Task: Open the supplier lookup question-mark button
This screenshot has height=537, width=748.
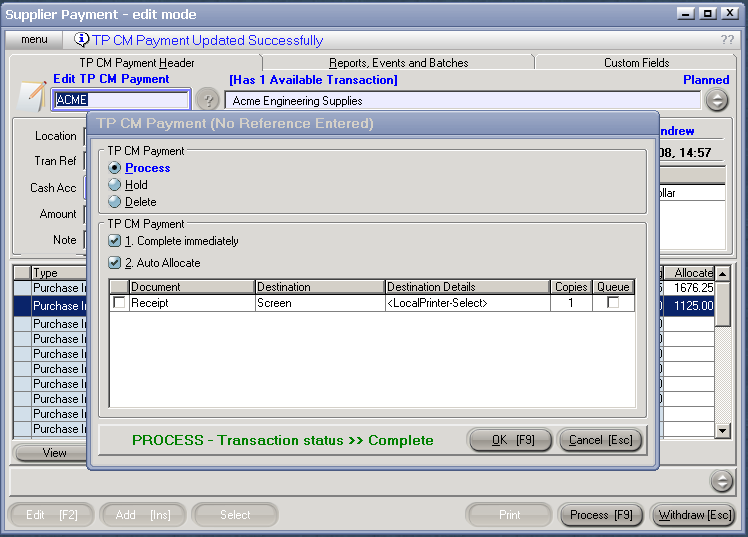Action: tap(208, 100)
